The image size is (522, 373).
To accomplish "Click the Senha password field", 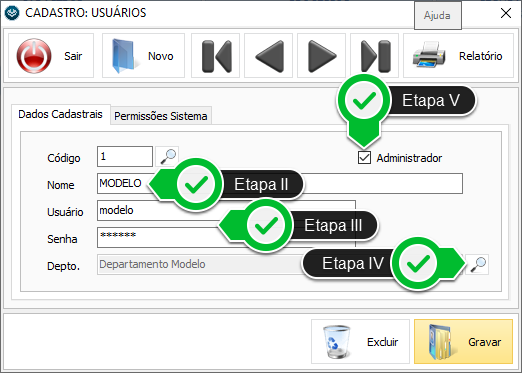I will tap(226, 237).
